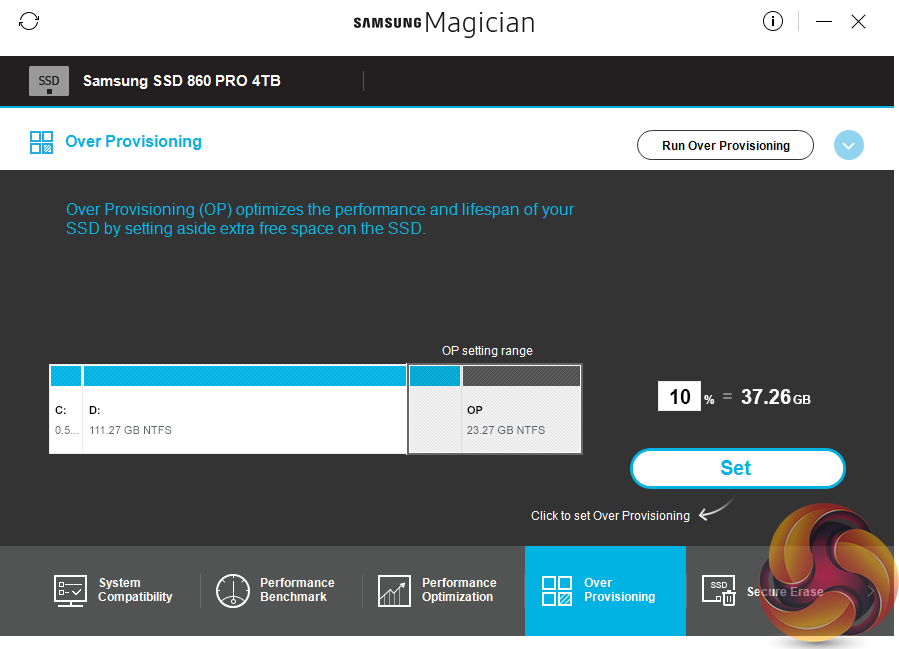Screen dimensions: 899x649
Task: Click the OP 23.27 GB NTFS partition
Action: 521,409
